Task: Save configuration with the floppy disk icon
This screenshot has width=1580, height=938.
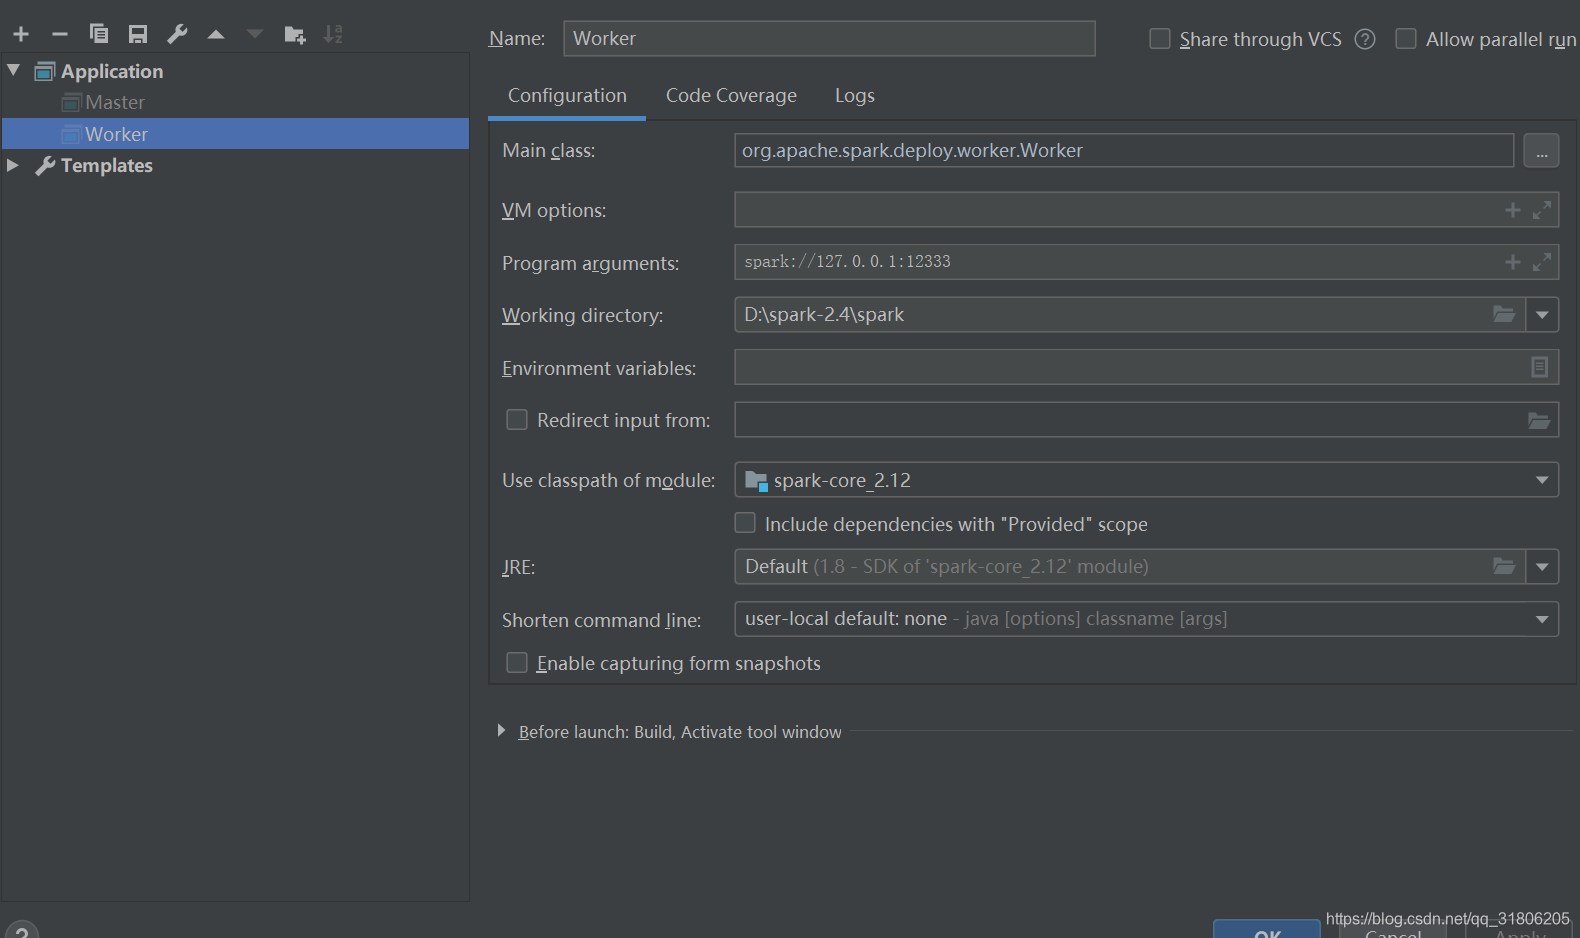Action: pos(138,34)
